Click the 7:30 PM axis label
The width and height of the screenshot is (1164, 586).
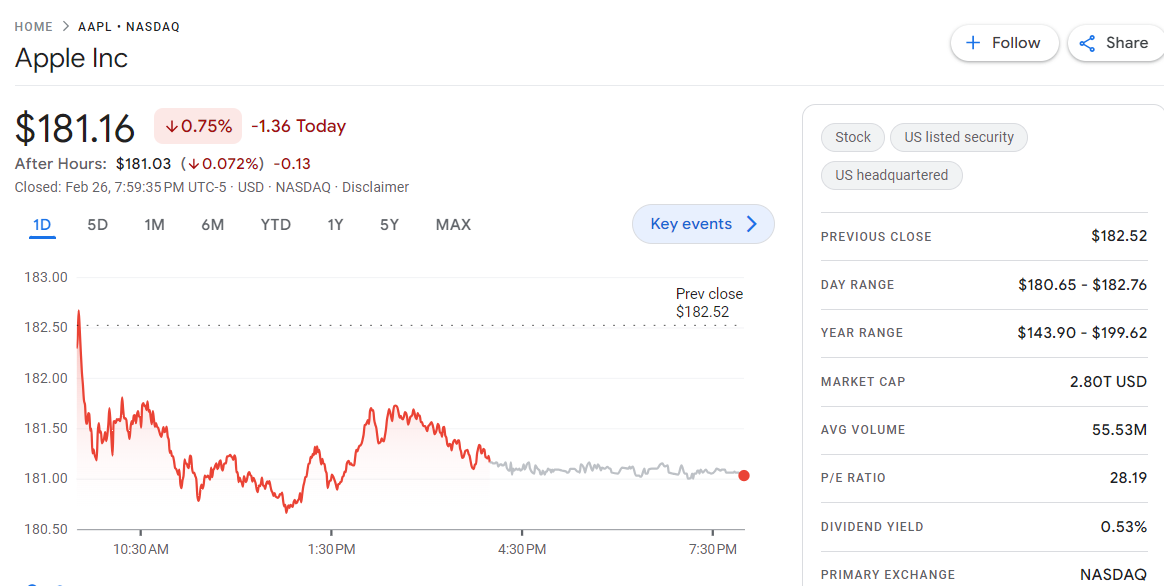713,550
